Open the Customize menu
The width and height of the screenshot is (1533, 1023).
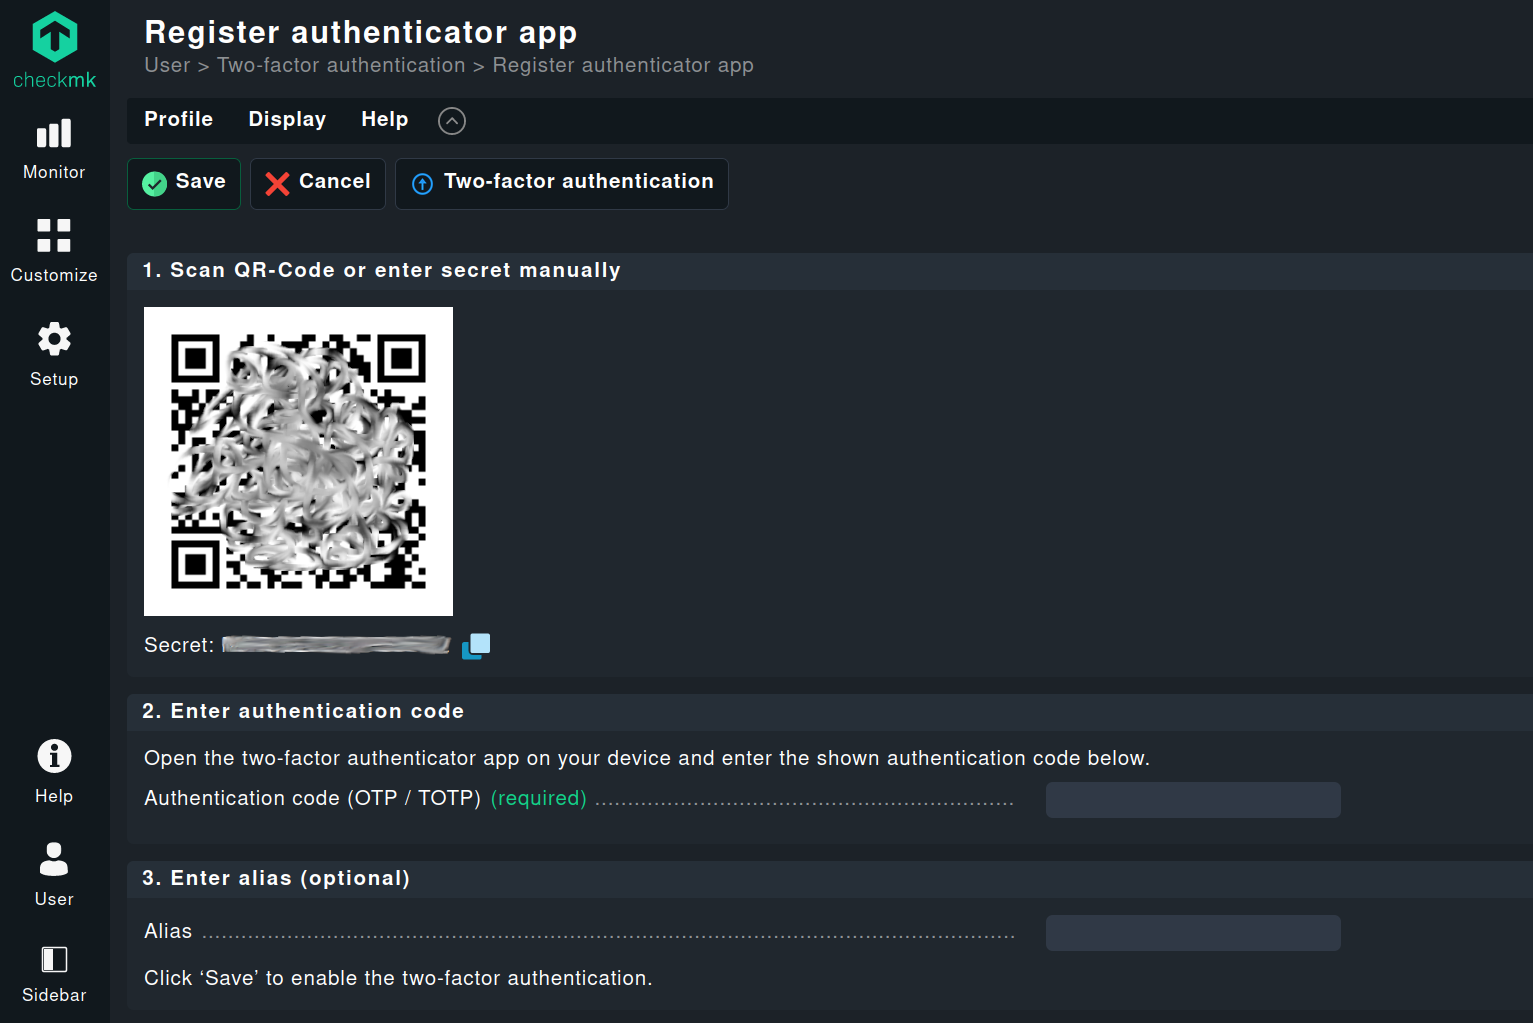(x=54, y=251)
